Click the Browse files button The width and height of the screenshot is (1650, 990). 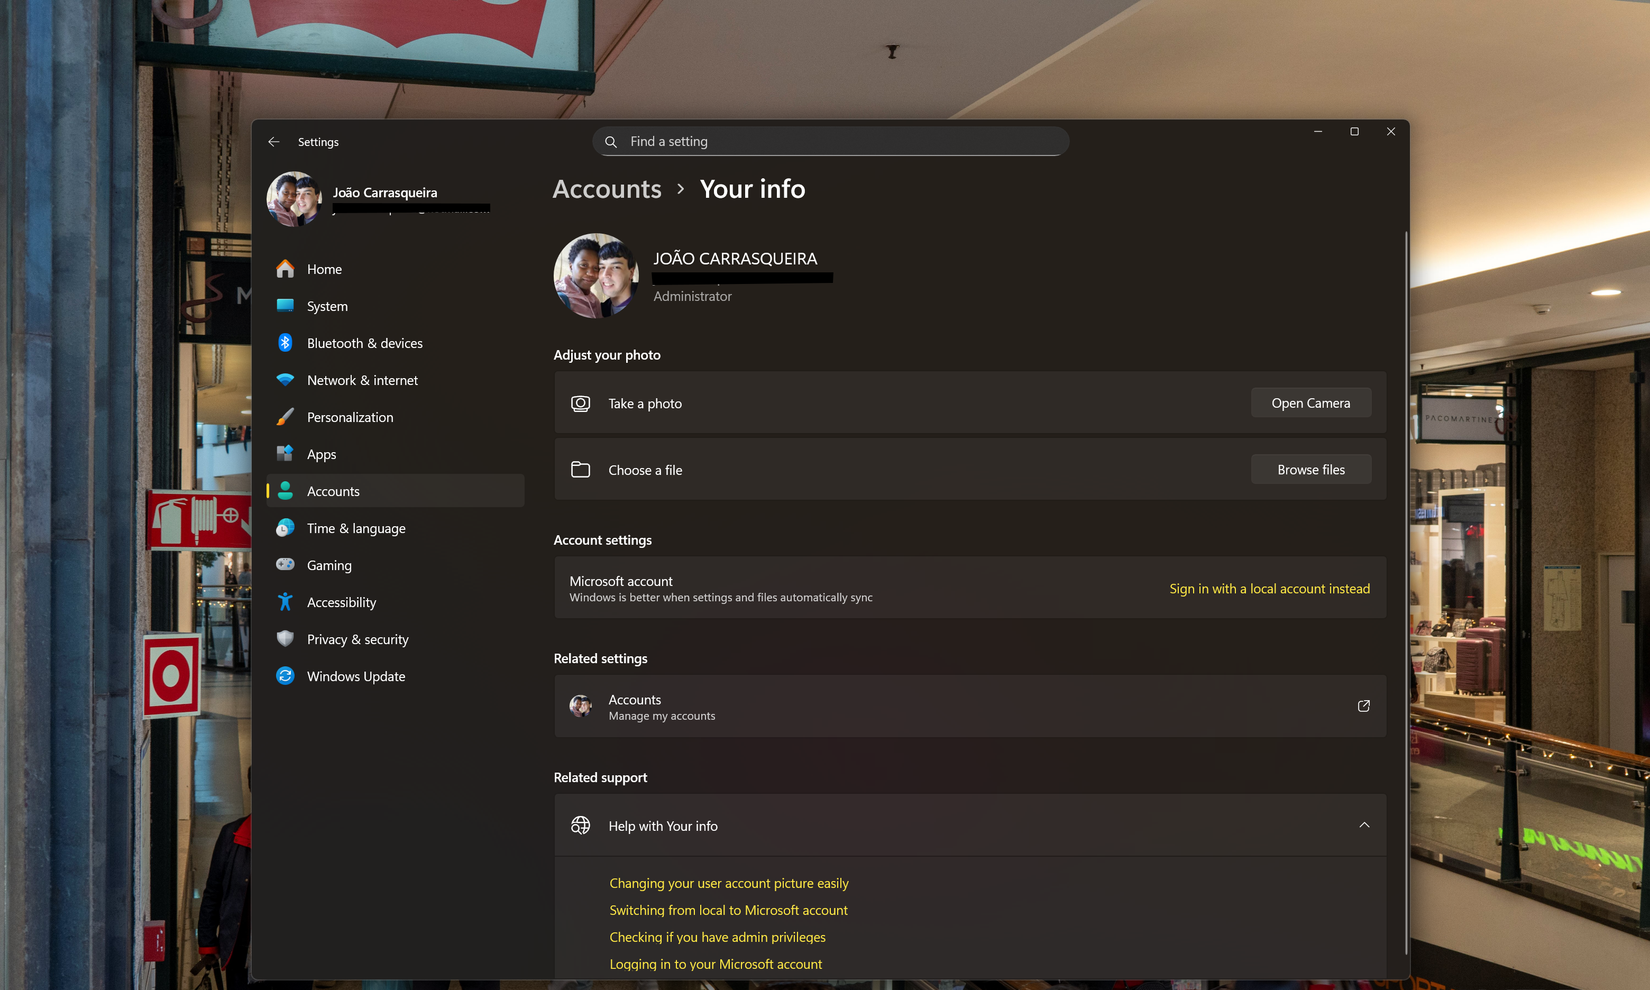[x=1310, y=470]
